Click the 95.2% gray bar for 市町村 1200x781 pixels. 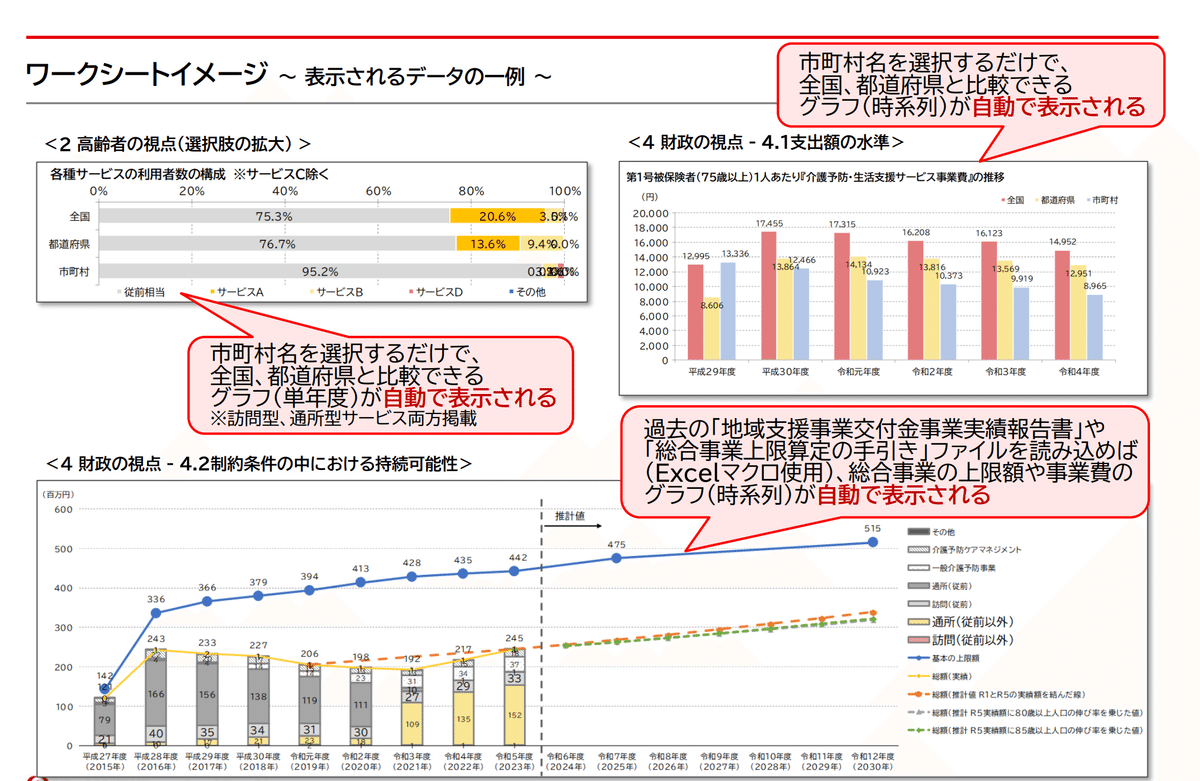pyautogui.click(x=320, y=270)
